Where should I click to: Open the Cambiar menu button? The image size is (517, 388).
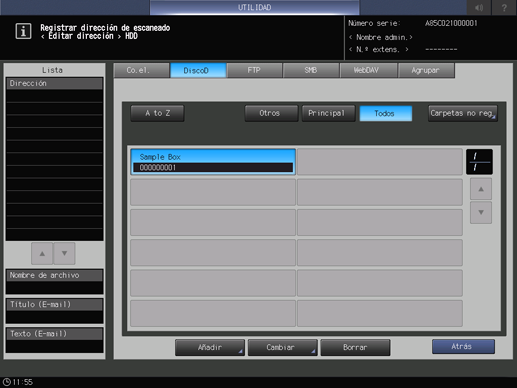[282, 347]
